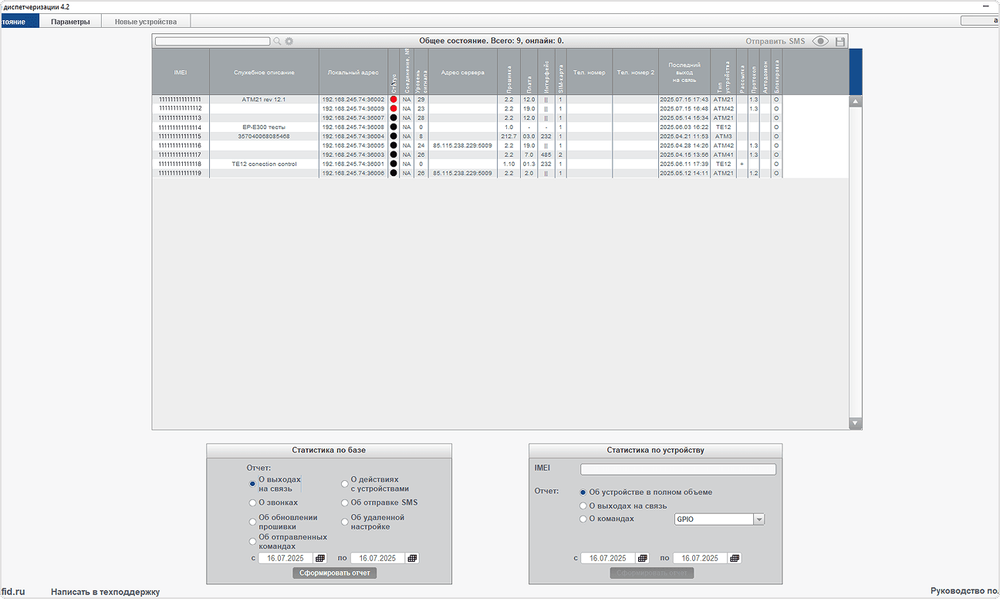
Task: Select the "О звонках" report option
Action: [253, 502]
